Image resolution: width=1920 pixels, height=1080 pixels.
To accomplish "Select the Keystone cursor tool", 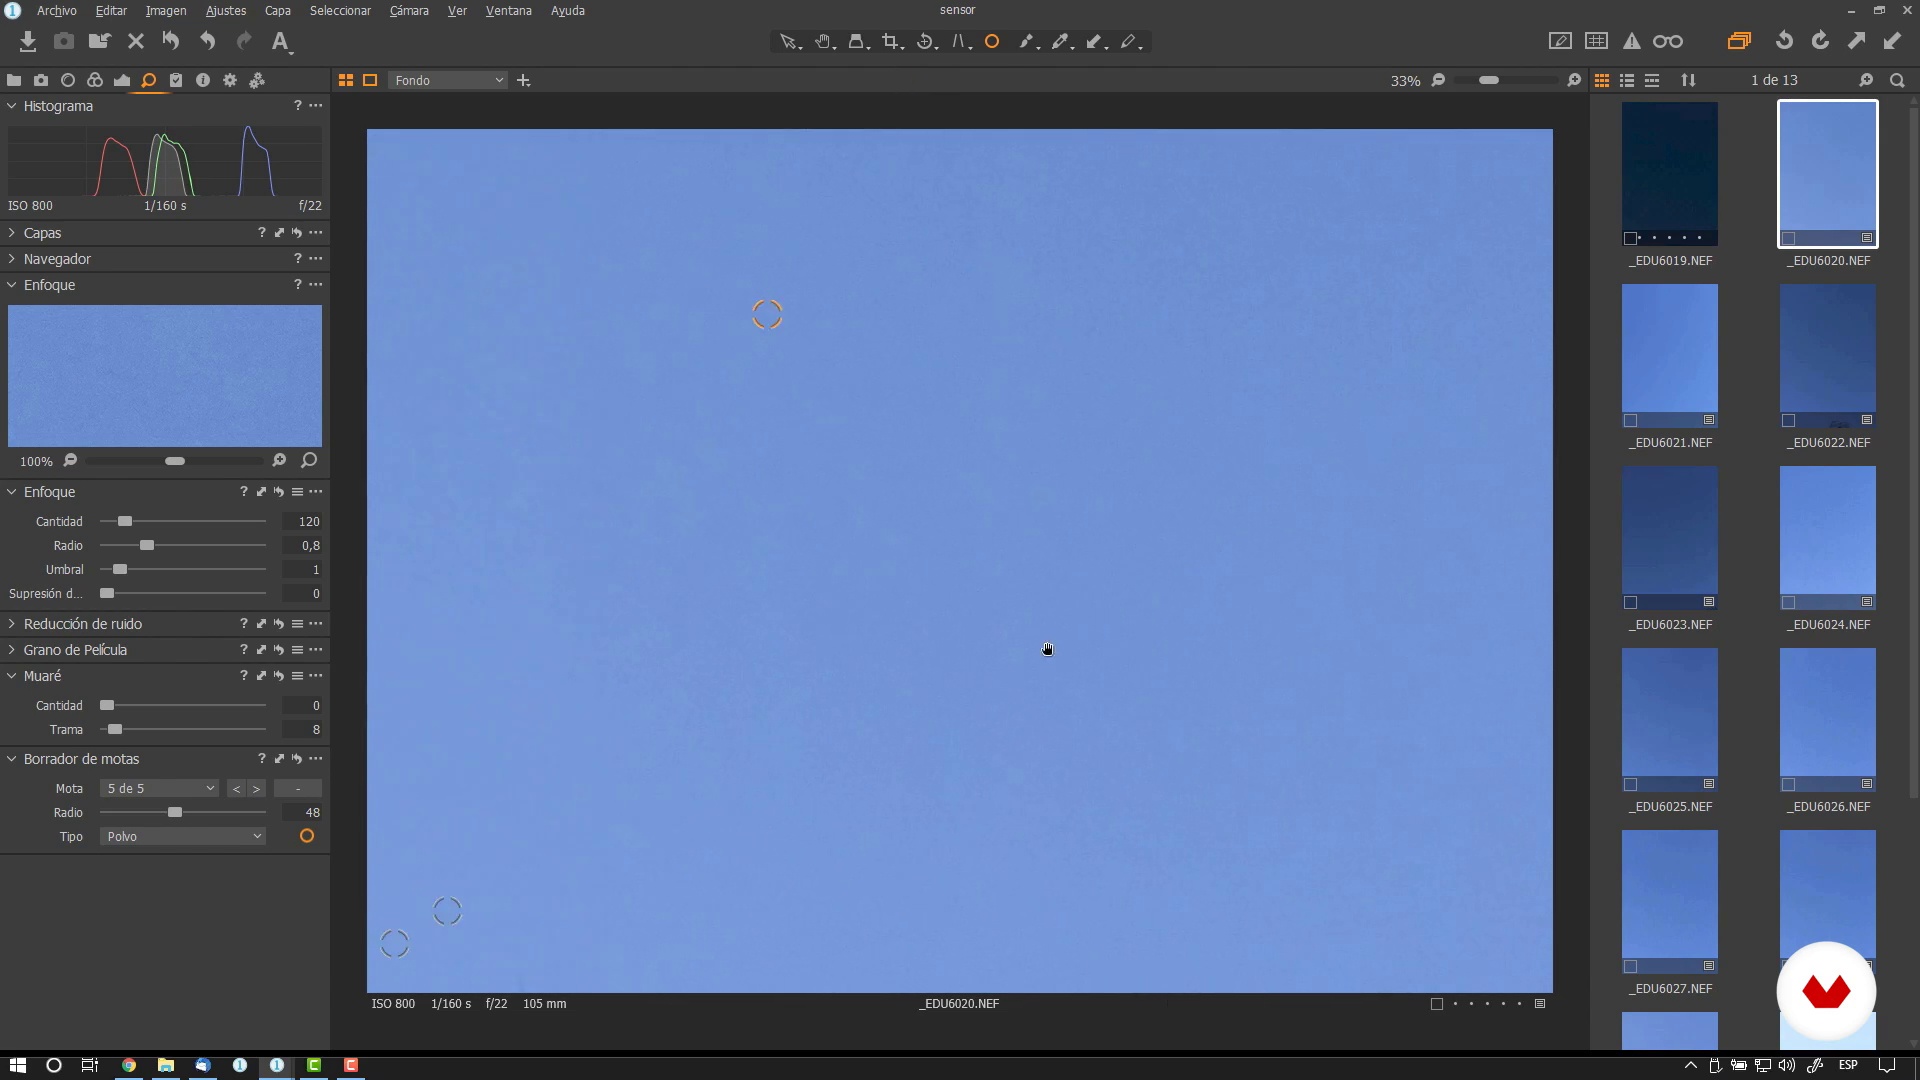I will [x=960, y=41].
